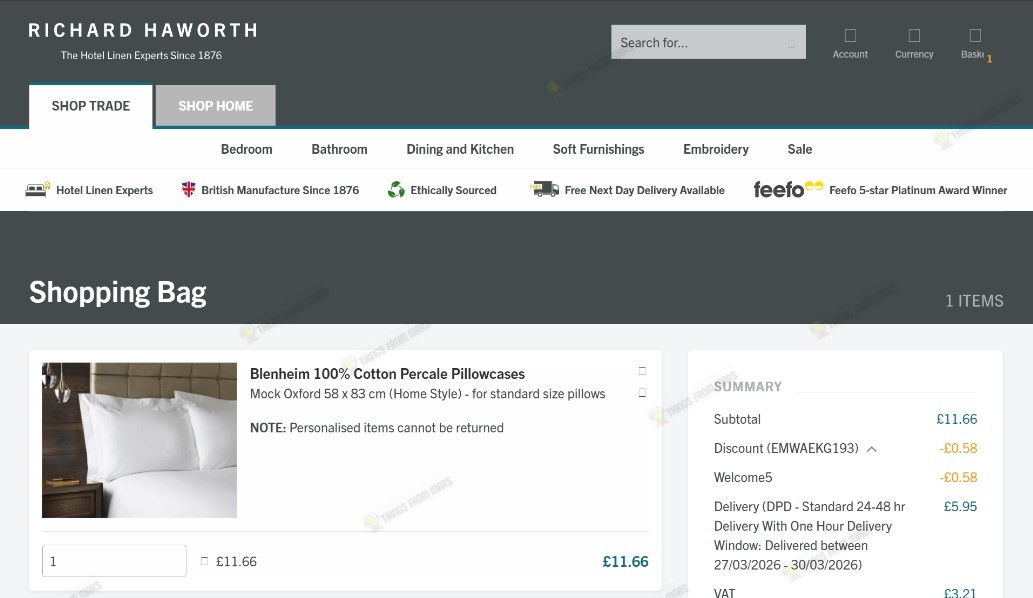Click the feefo logo

788,190
